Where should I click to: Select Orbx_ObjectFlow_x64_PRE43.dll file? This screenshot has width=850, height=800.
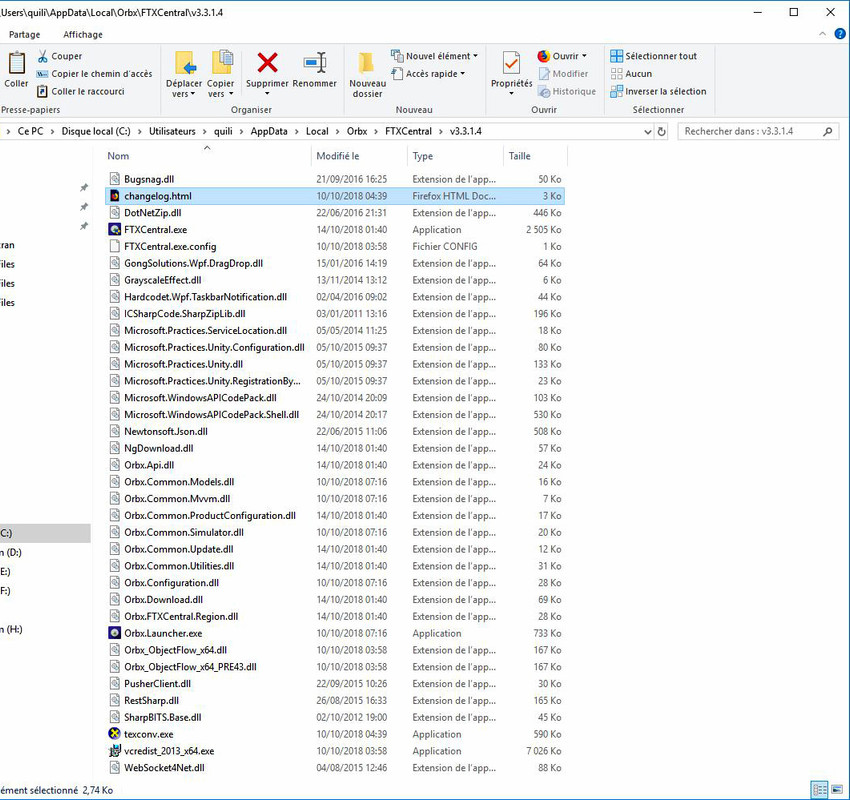coord(190,667)
